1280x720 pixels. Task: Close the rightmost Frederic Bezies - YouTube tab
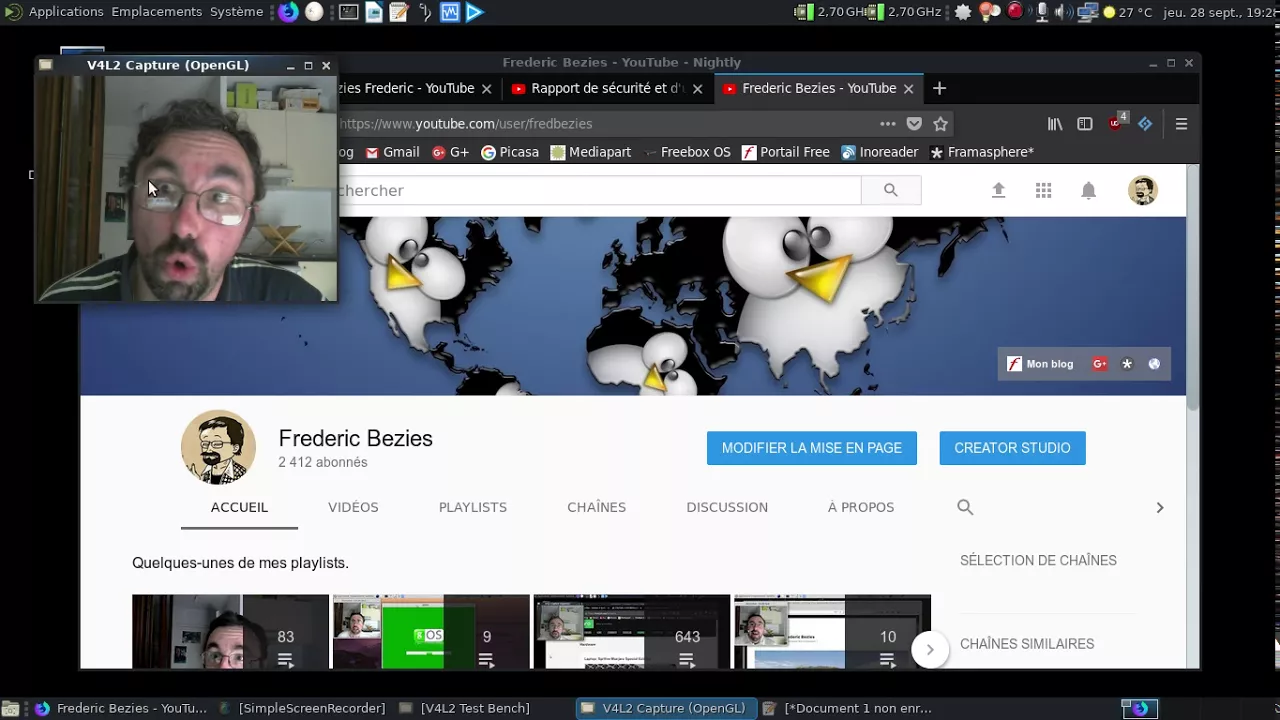pos(908,88)
